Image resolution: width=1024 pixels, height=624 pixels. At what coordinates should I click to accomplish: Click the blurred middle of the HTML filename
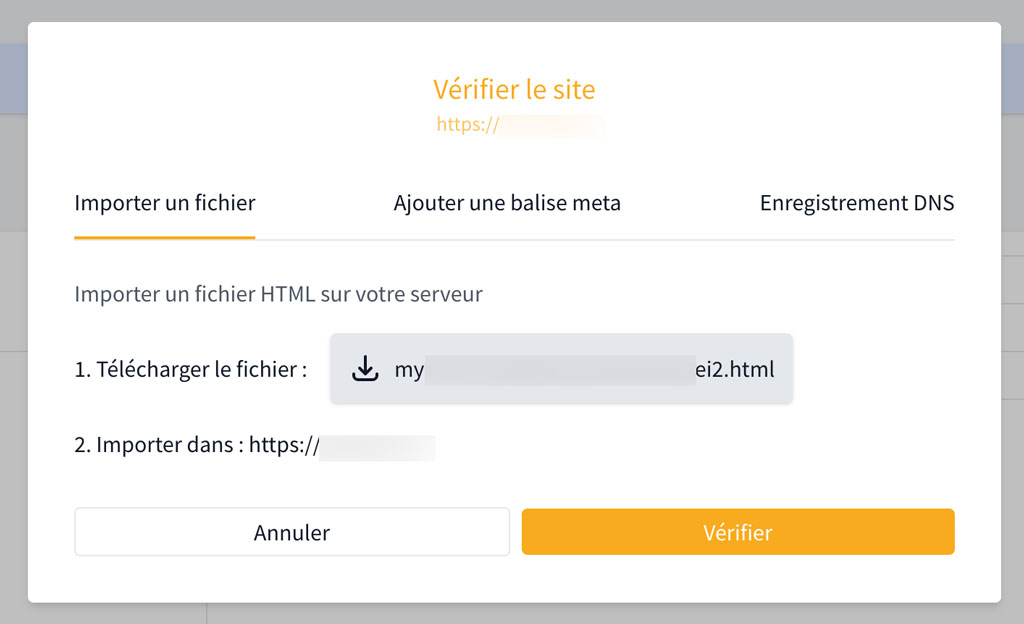(x=560, y=369)
